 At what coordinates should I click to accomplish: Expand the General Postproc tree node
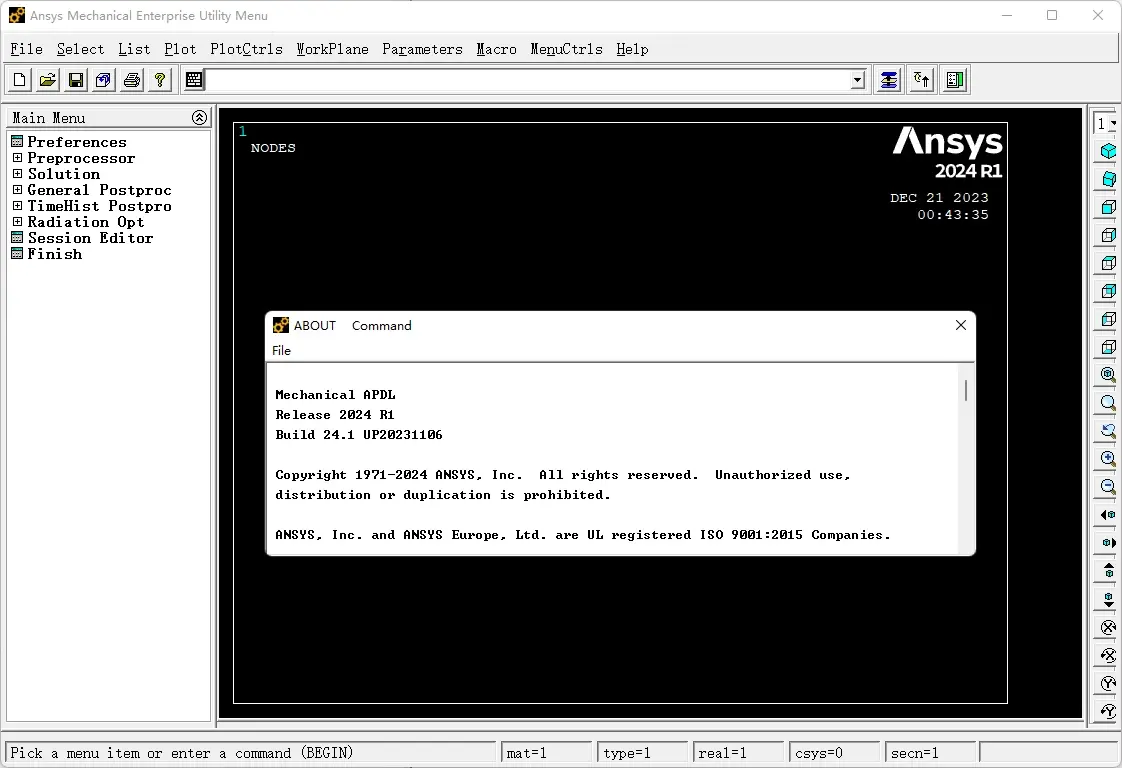coord(17,190)
